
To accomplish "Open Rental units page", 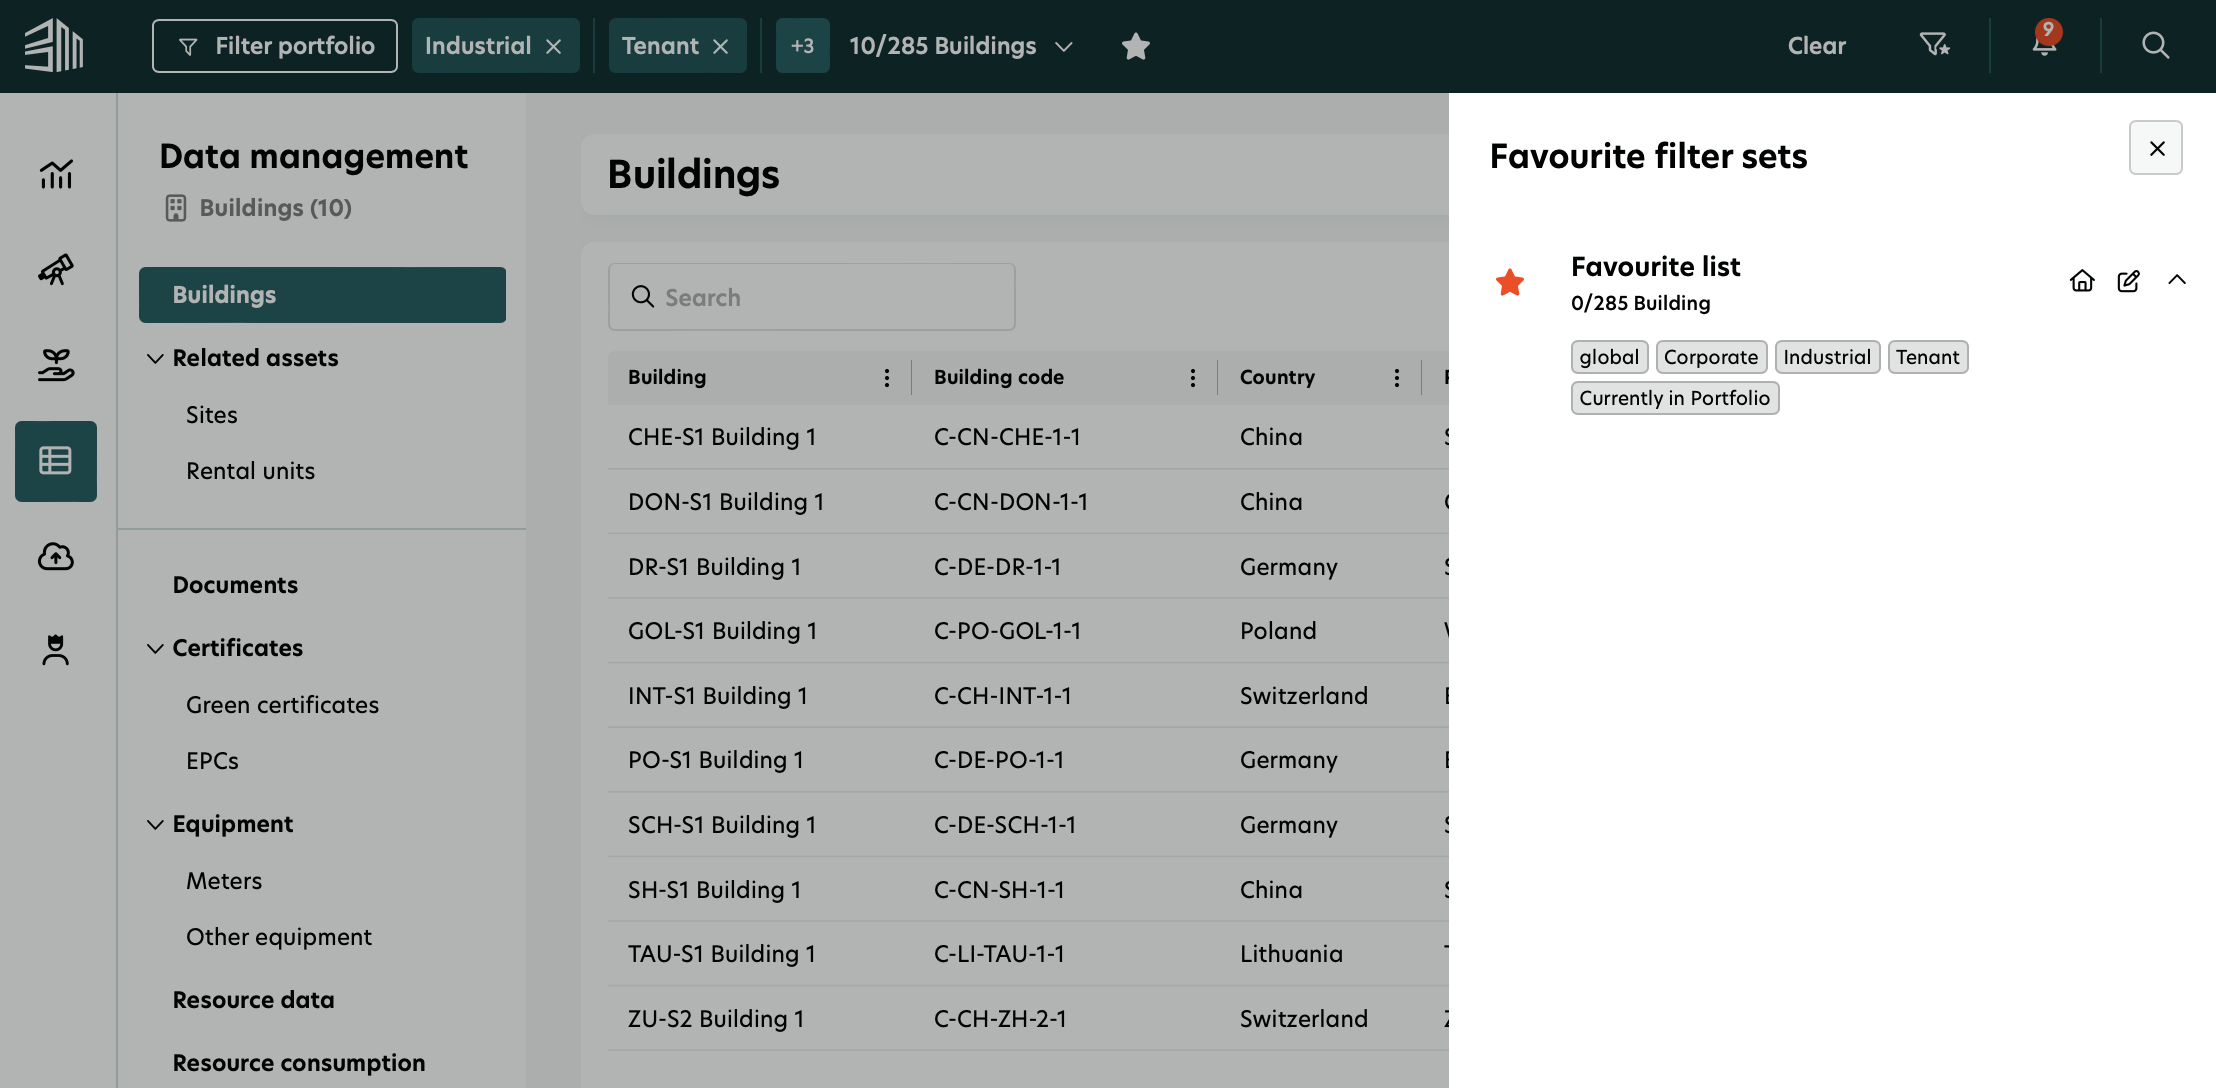I will point(251,471).
